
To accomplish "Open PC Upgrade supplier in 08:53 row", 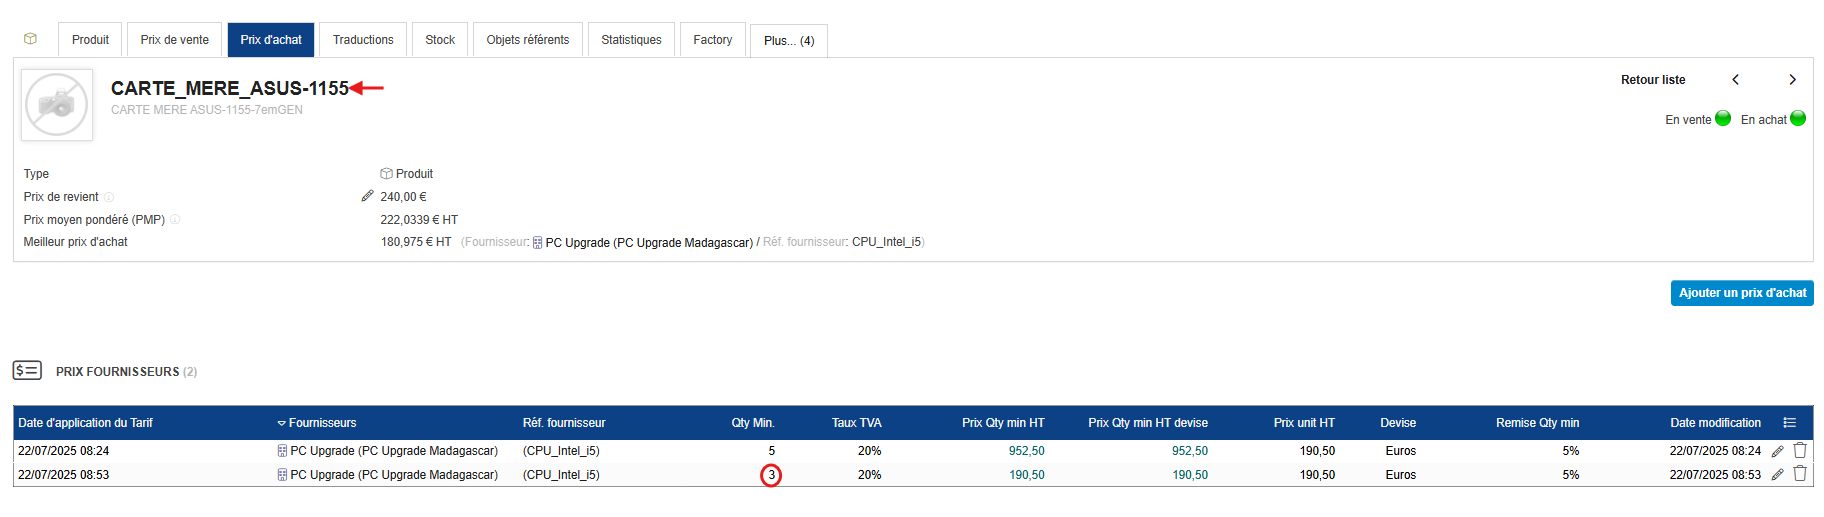I will 394,475.
